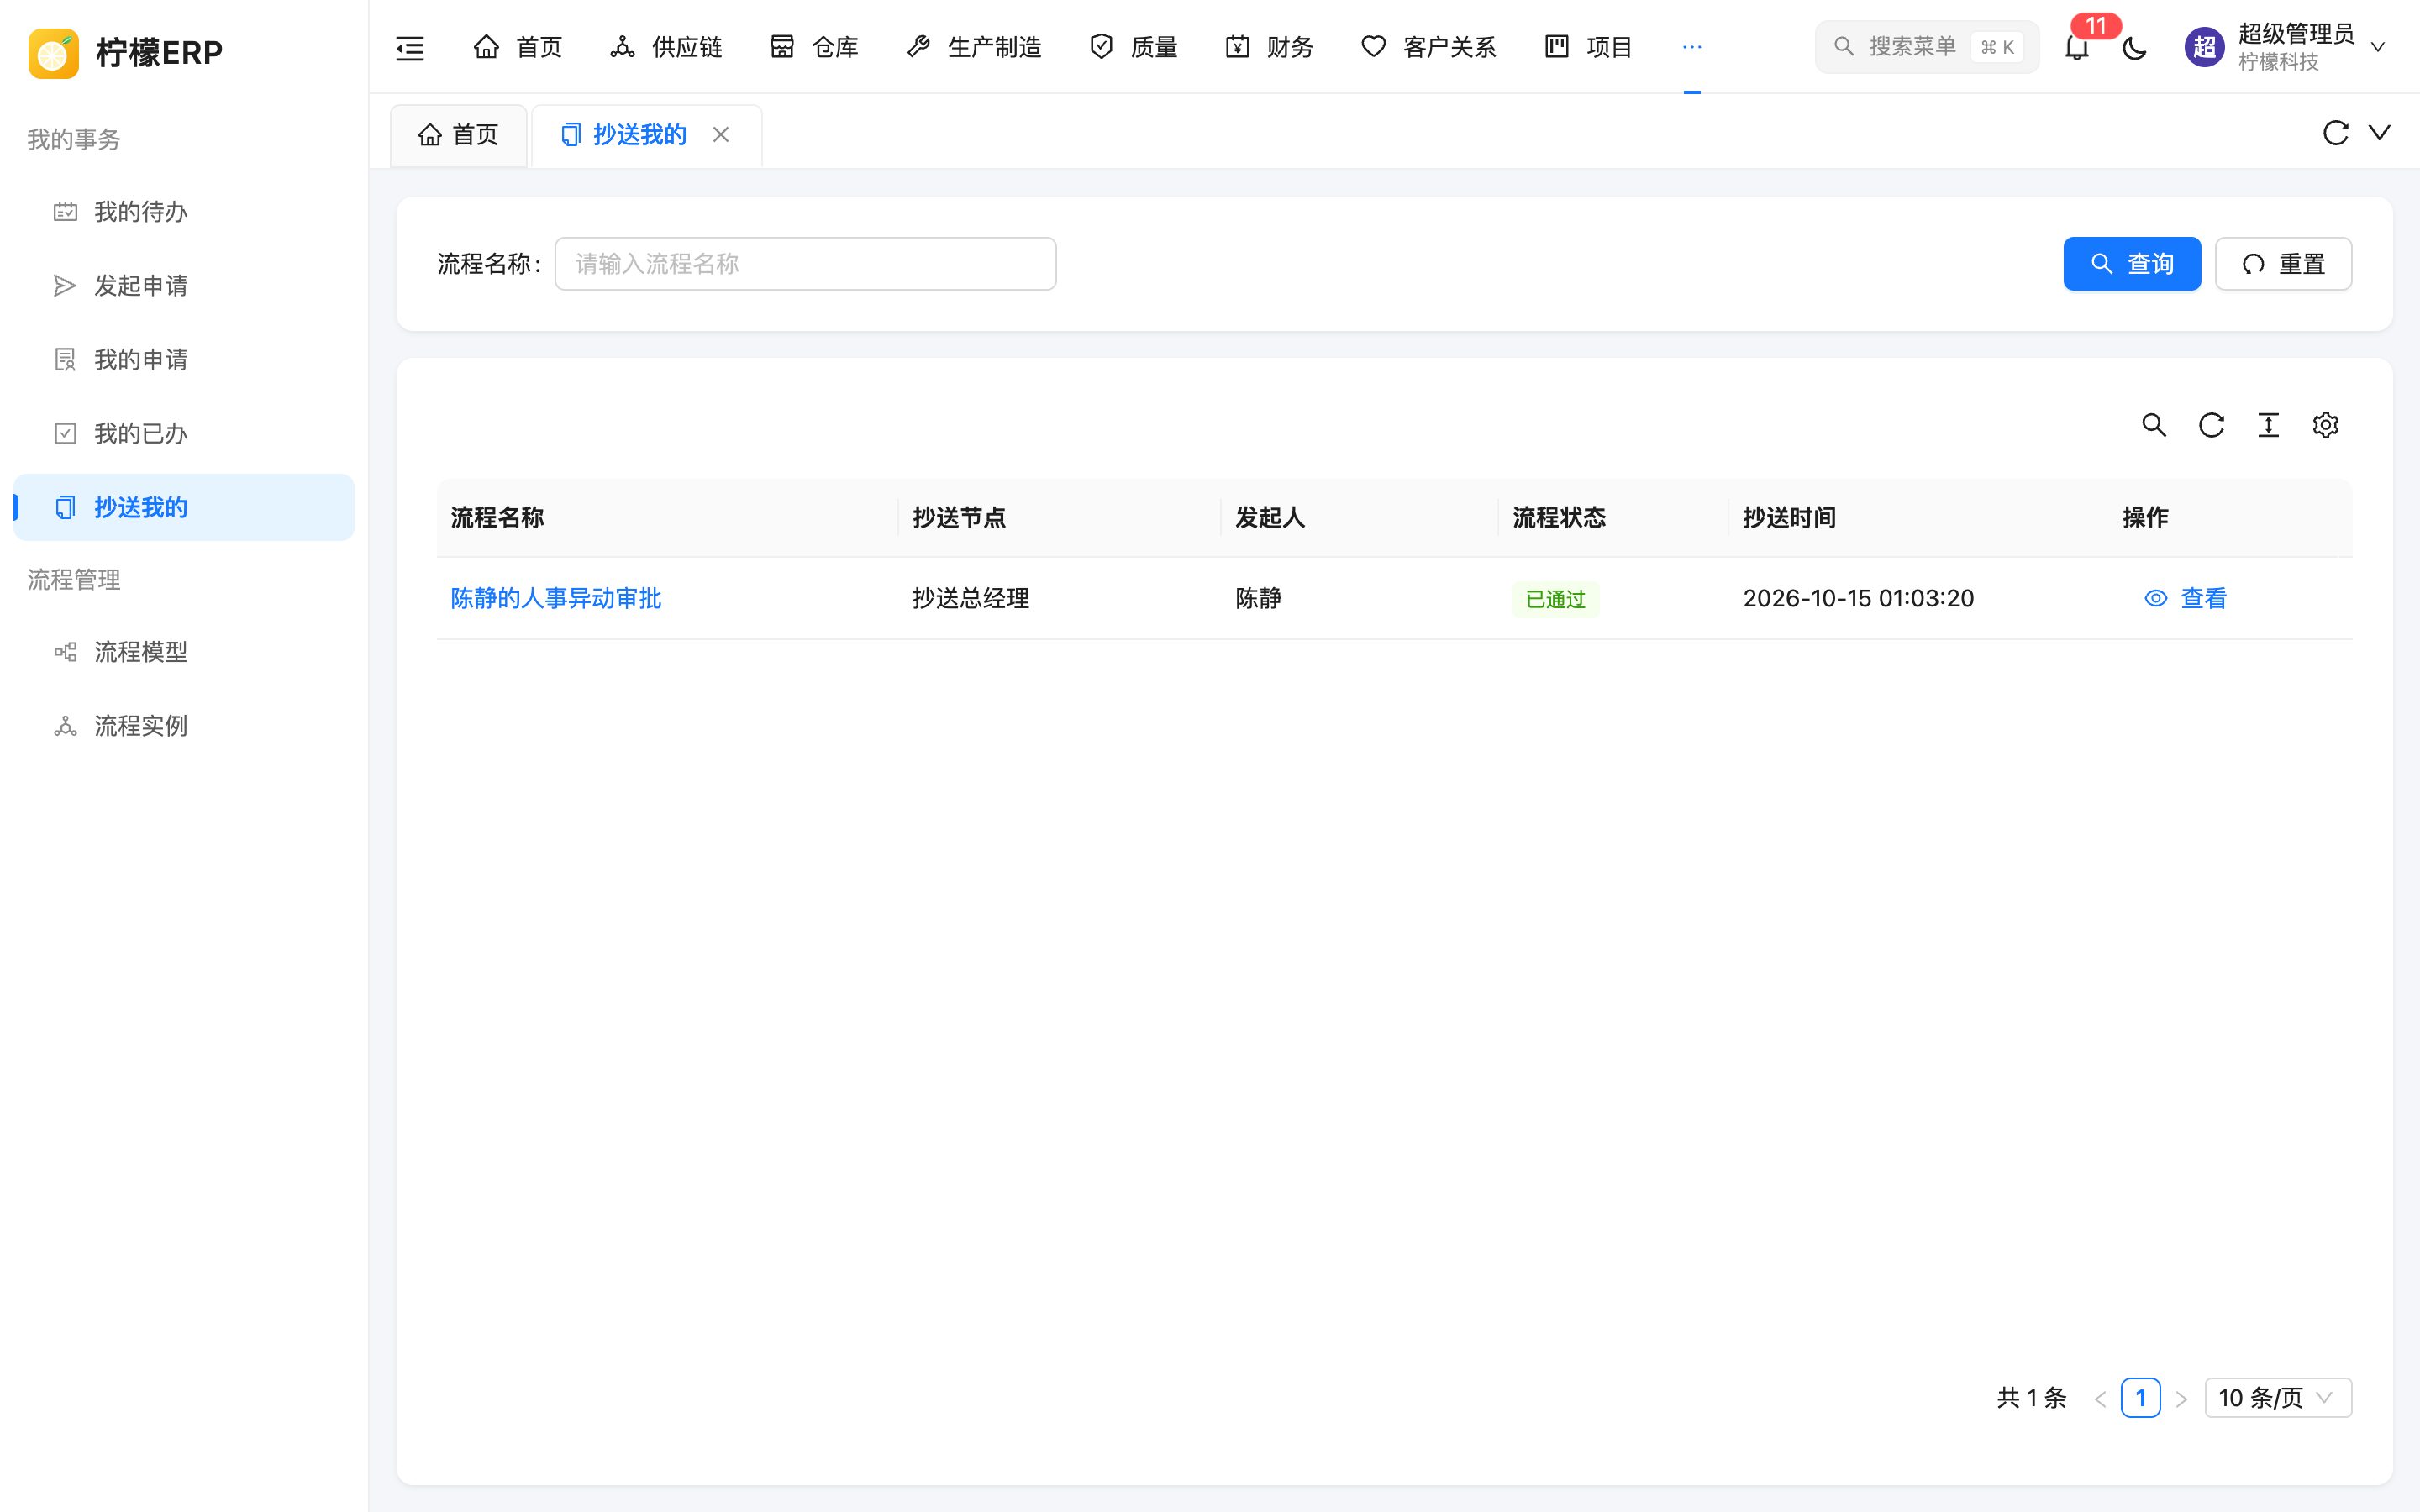This screenshot has width=2420, height=1512.
Task: Go to previous page arrow
Action: 2100,1398
